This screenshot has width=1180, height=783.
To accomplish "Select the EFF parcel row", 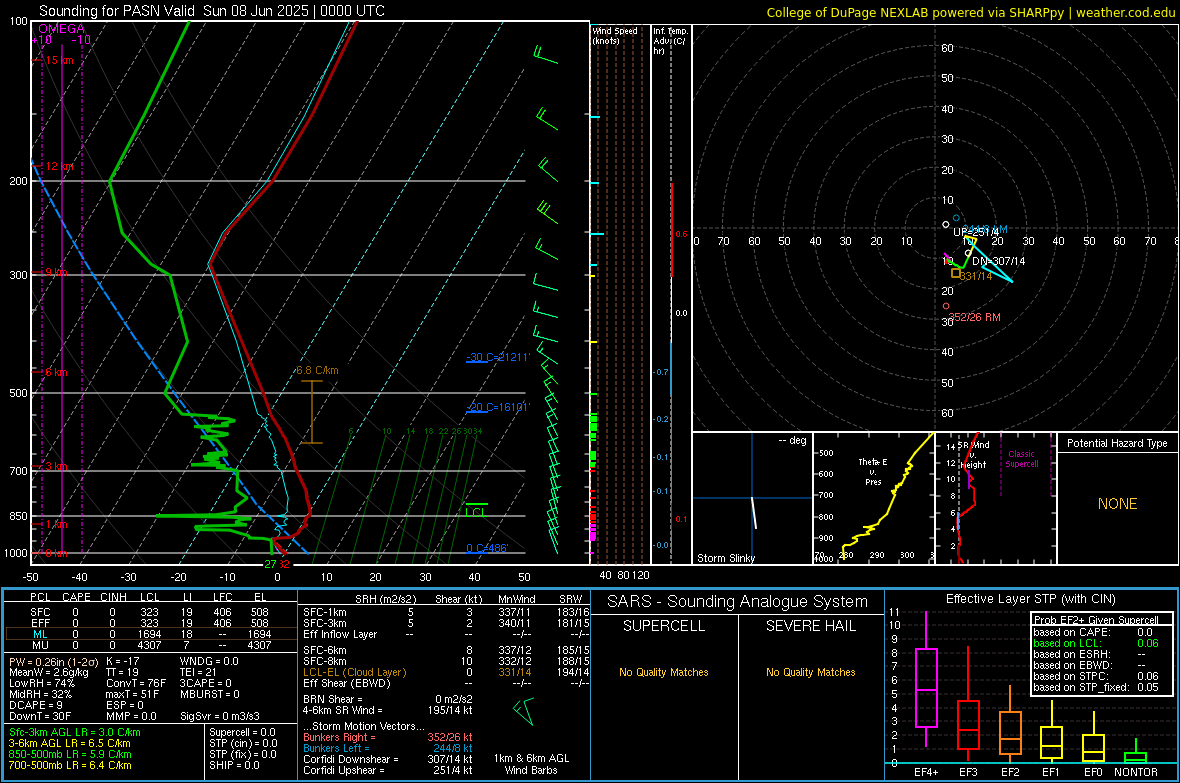I will click(149, 623).
